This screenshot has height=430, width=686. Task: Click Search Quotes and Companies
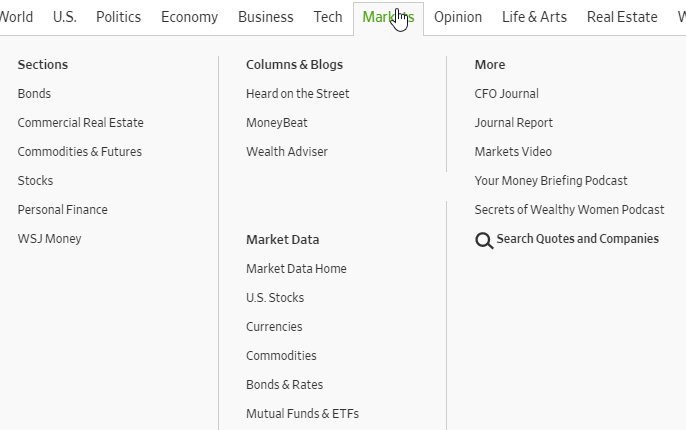(577, 239)
